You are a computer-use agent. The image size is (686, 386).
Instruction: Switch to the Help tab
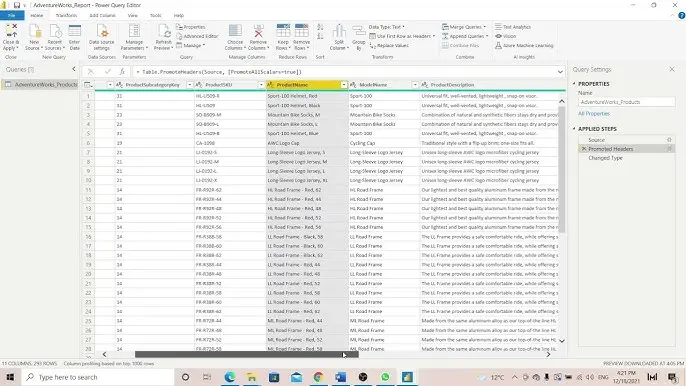[x=178, y=15]
